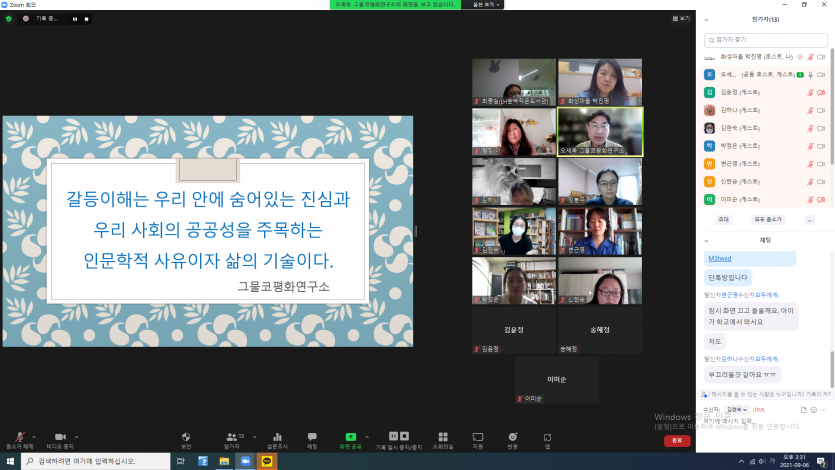The width and height of the screenshot is (835, 470).
Task: Open the 보안 security shield icon
Action: coord(186,436)
